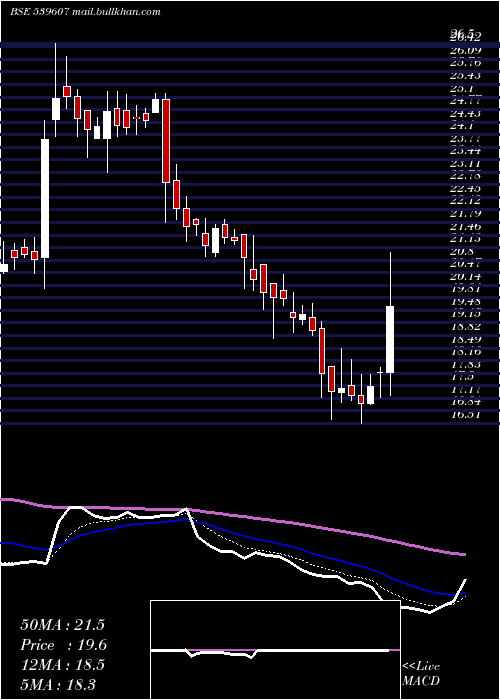Viewport: 500px width, 700px height.
Task: Click the 20.14 price axis label
Action: pyautogui.click(x=465, y=277)
